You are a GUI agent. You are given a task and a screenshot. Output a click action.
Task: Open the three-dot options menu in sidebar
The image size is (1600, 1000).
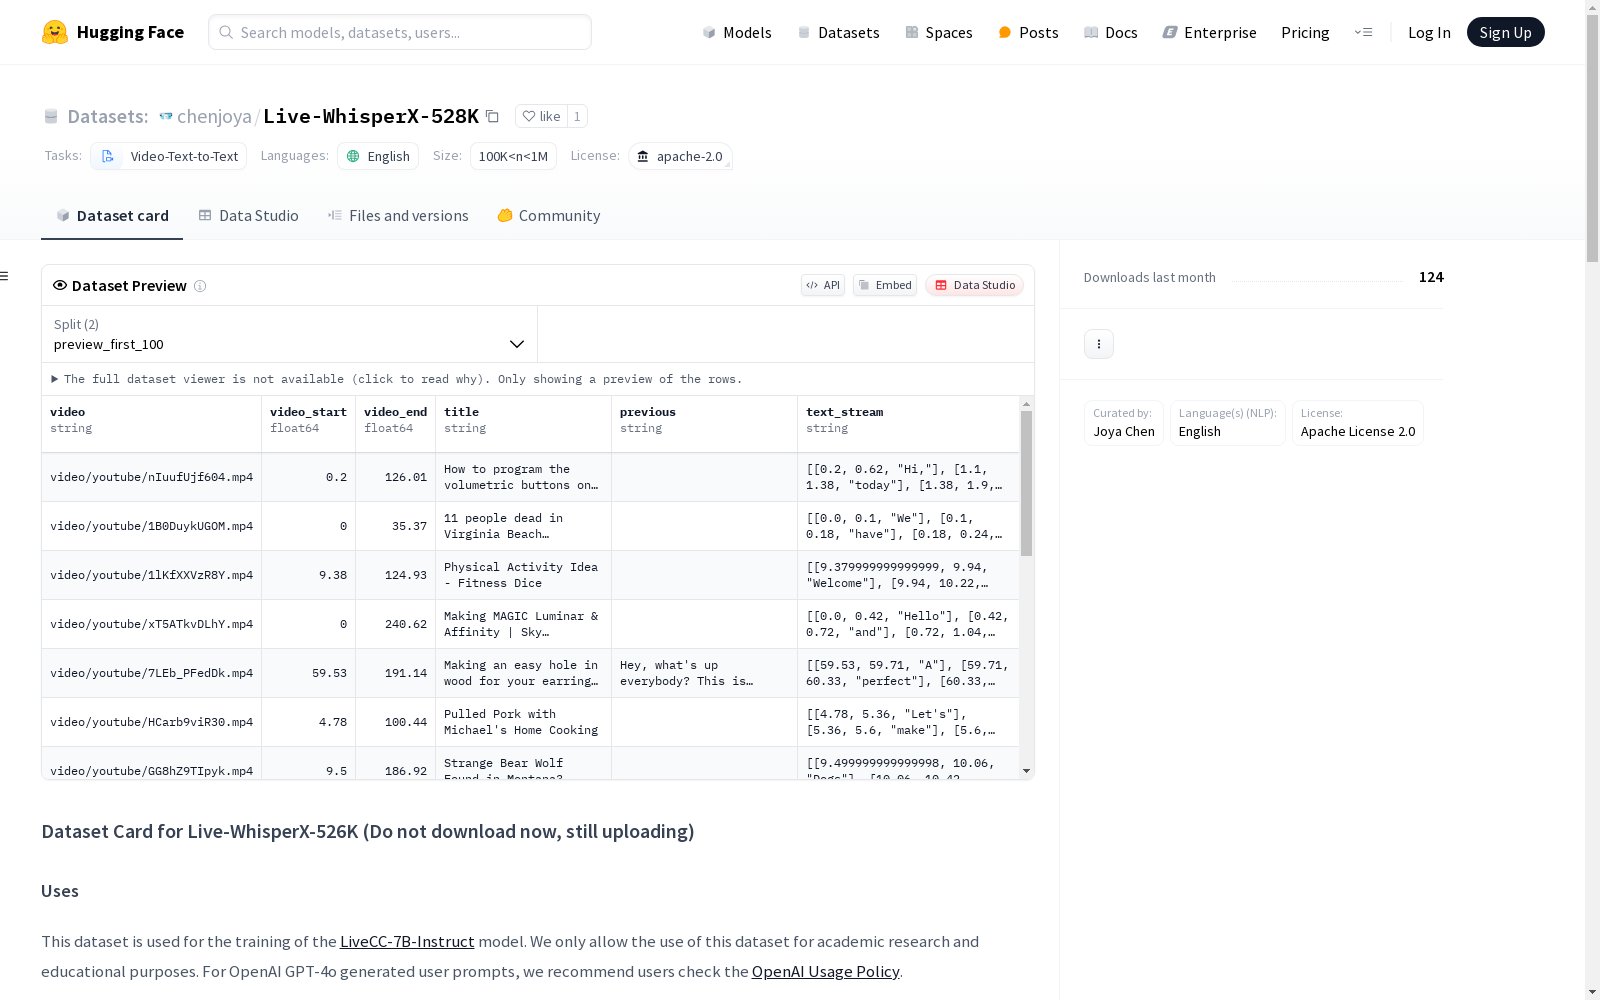tap(1099, 344)
